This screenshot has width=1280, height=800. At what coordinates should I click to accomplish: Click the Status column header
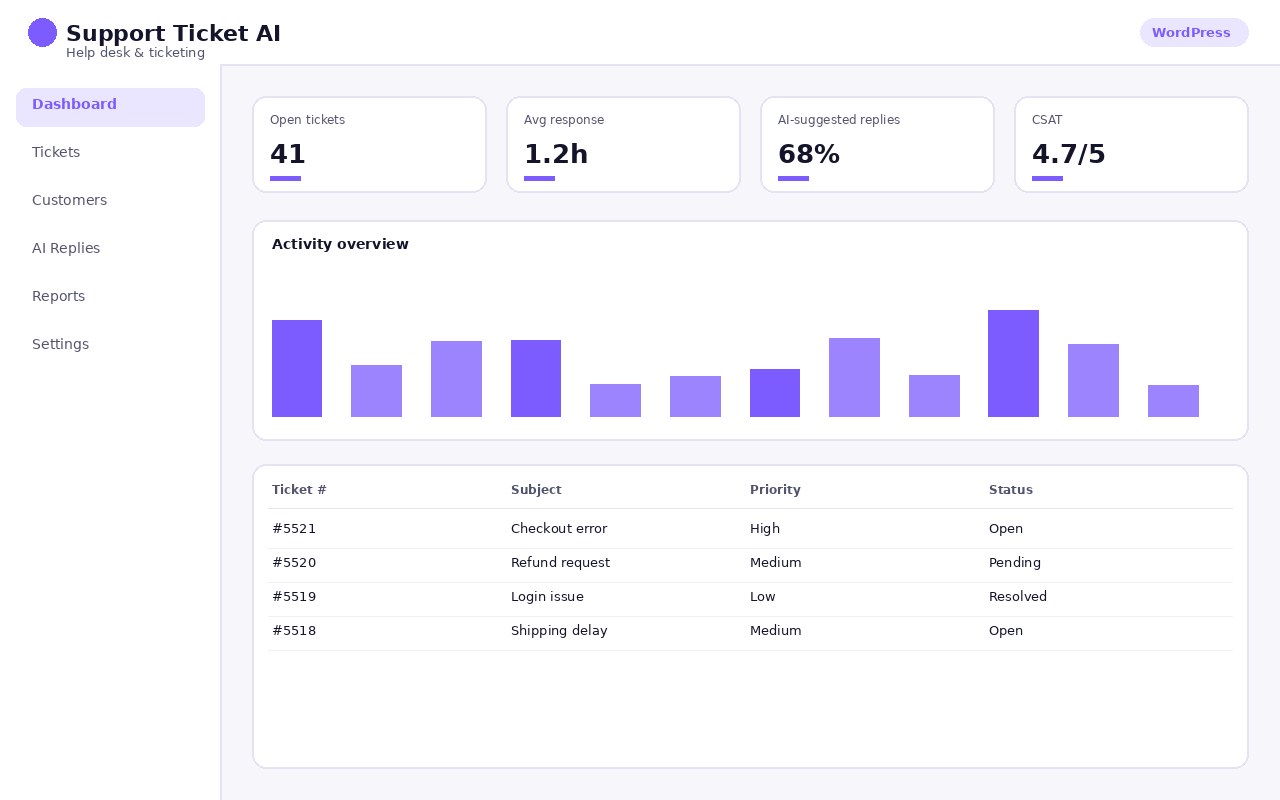1010,490
